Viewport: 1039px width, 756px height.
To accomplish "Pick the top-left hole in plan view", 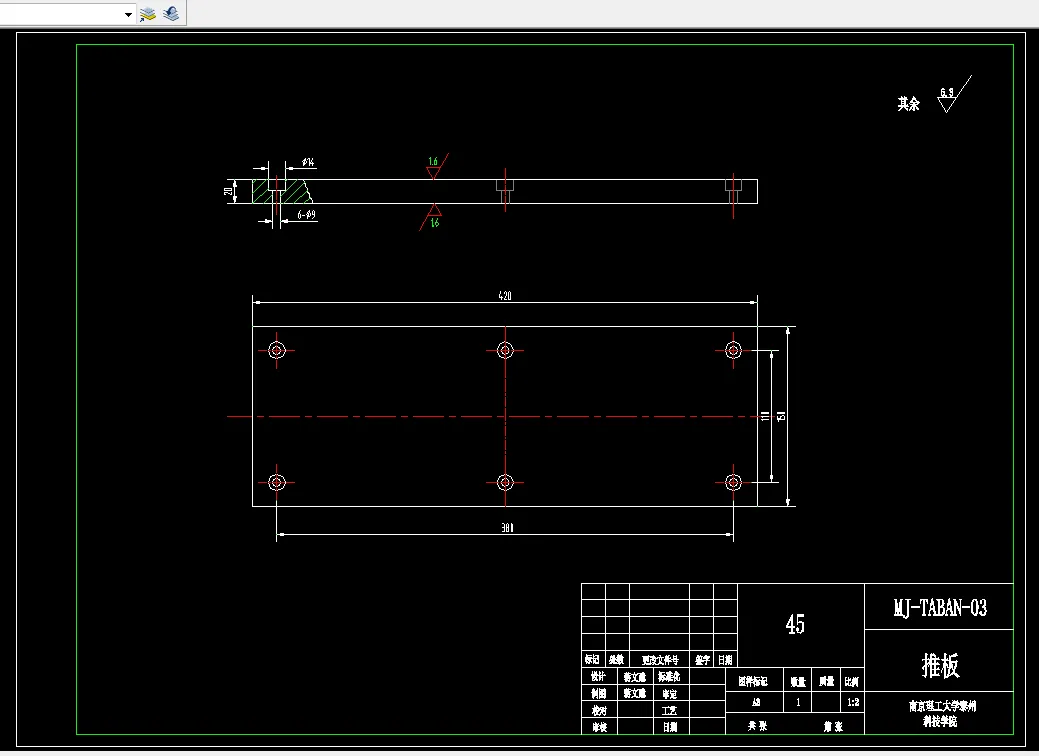I will tap(277, 350).
